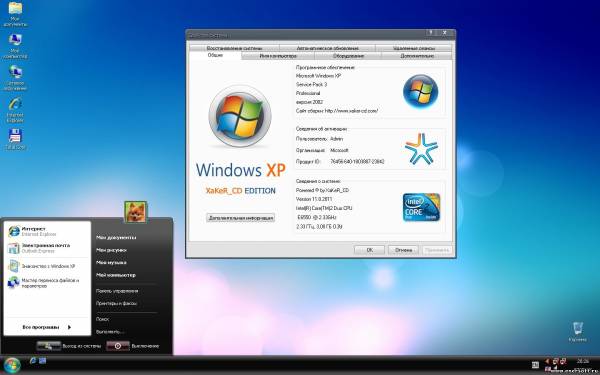Click the small Windows orb beside Microsoft Windows XP
The image size is (600, 375).
[421, 91]
